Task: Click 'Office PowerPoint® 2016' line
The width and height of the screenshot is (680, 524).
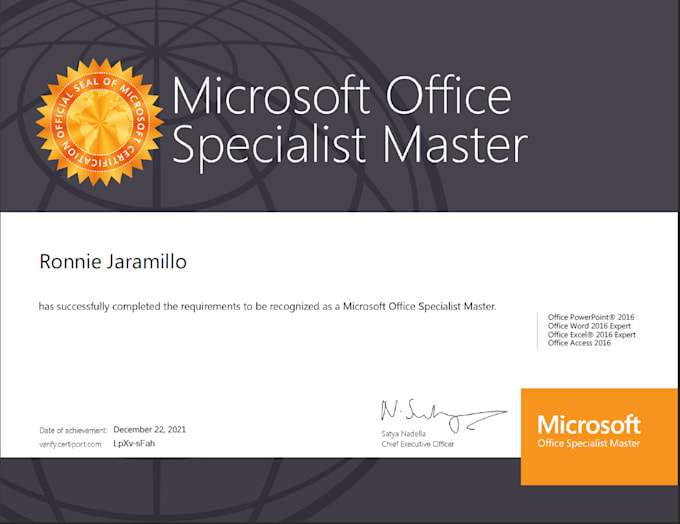Action: tap(591, 317)
